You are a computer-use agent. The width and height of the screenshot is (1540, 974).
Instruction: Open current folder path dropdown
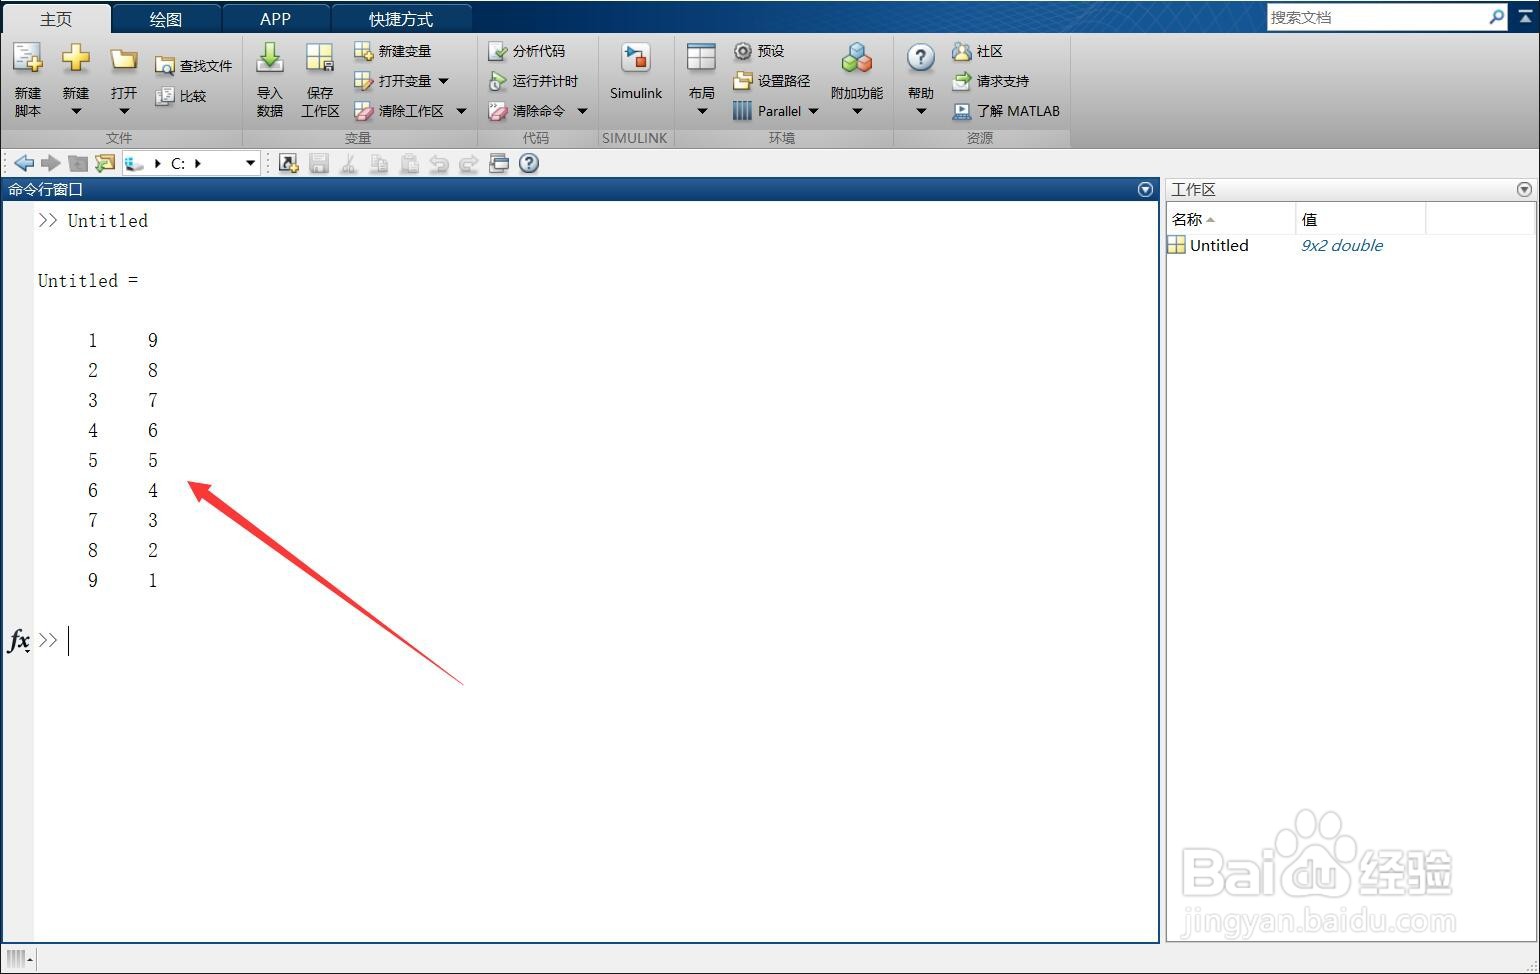(250, 163)
